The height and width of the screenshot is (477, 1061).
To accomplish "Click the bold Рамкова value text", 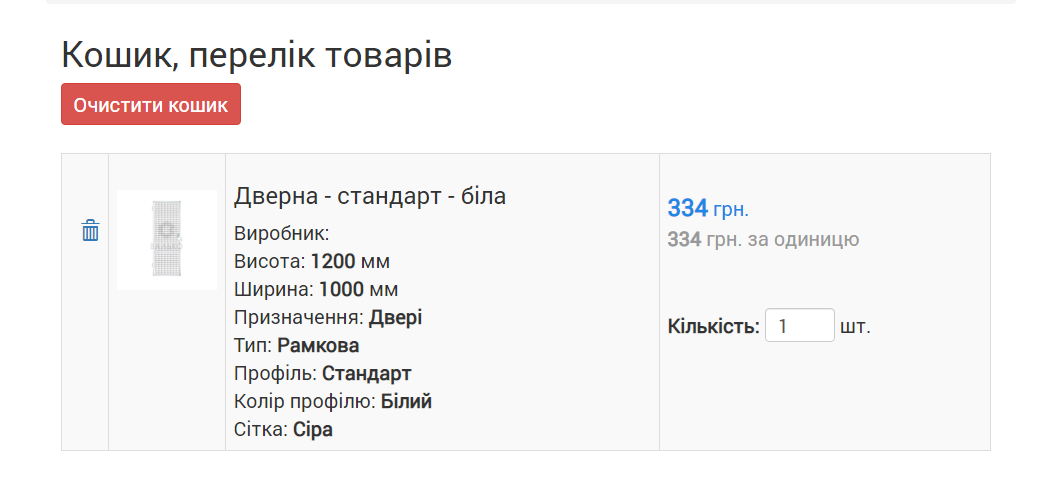I will tap(318, 346).
